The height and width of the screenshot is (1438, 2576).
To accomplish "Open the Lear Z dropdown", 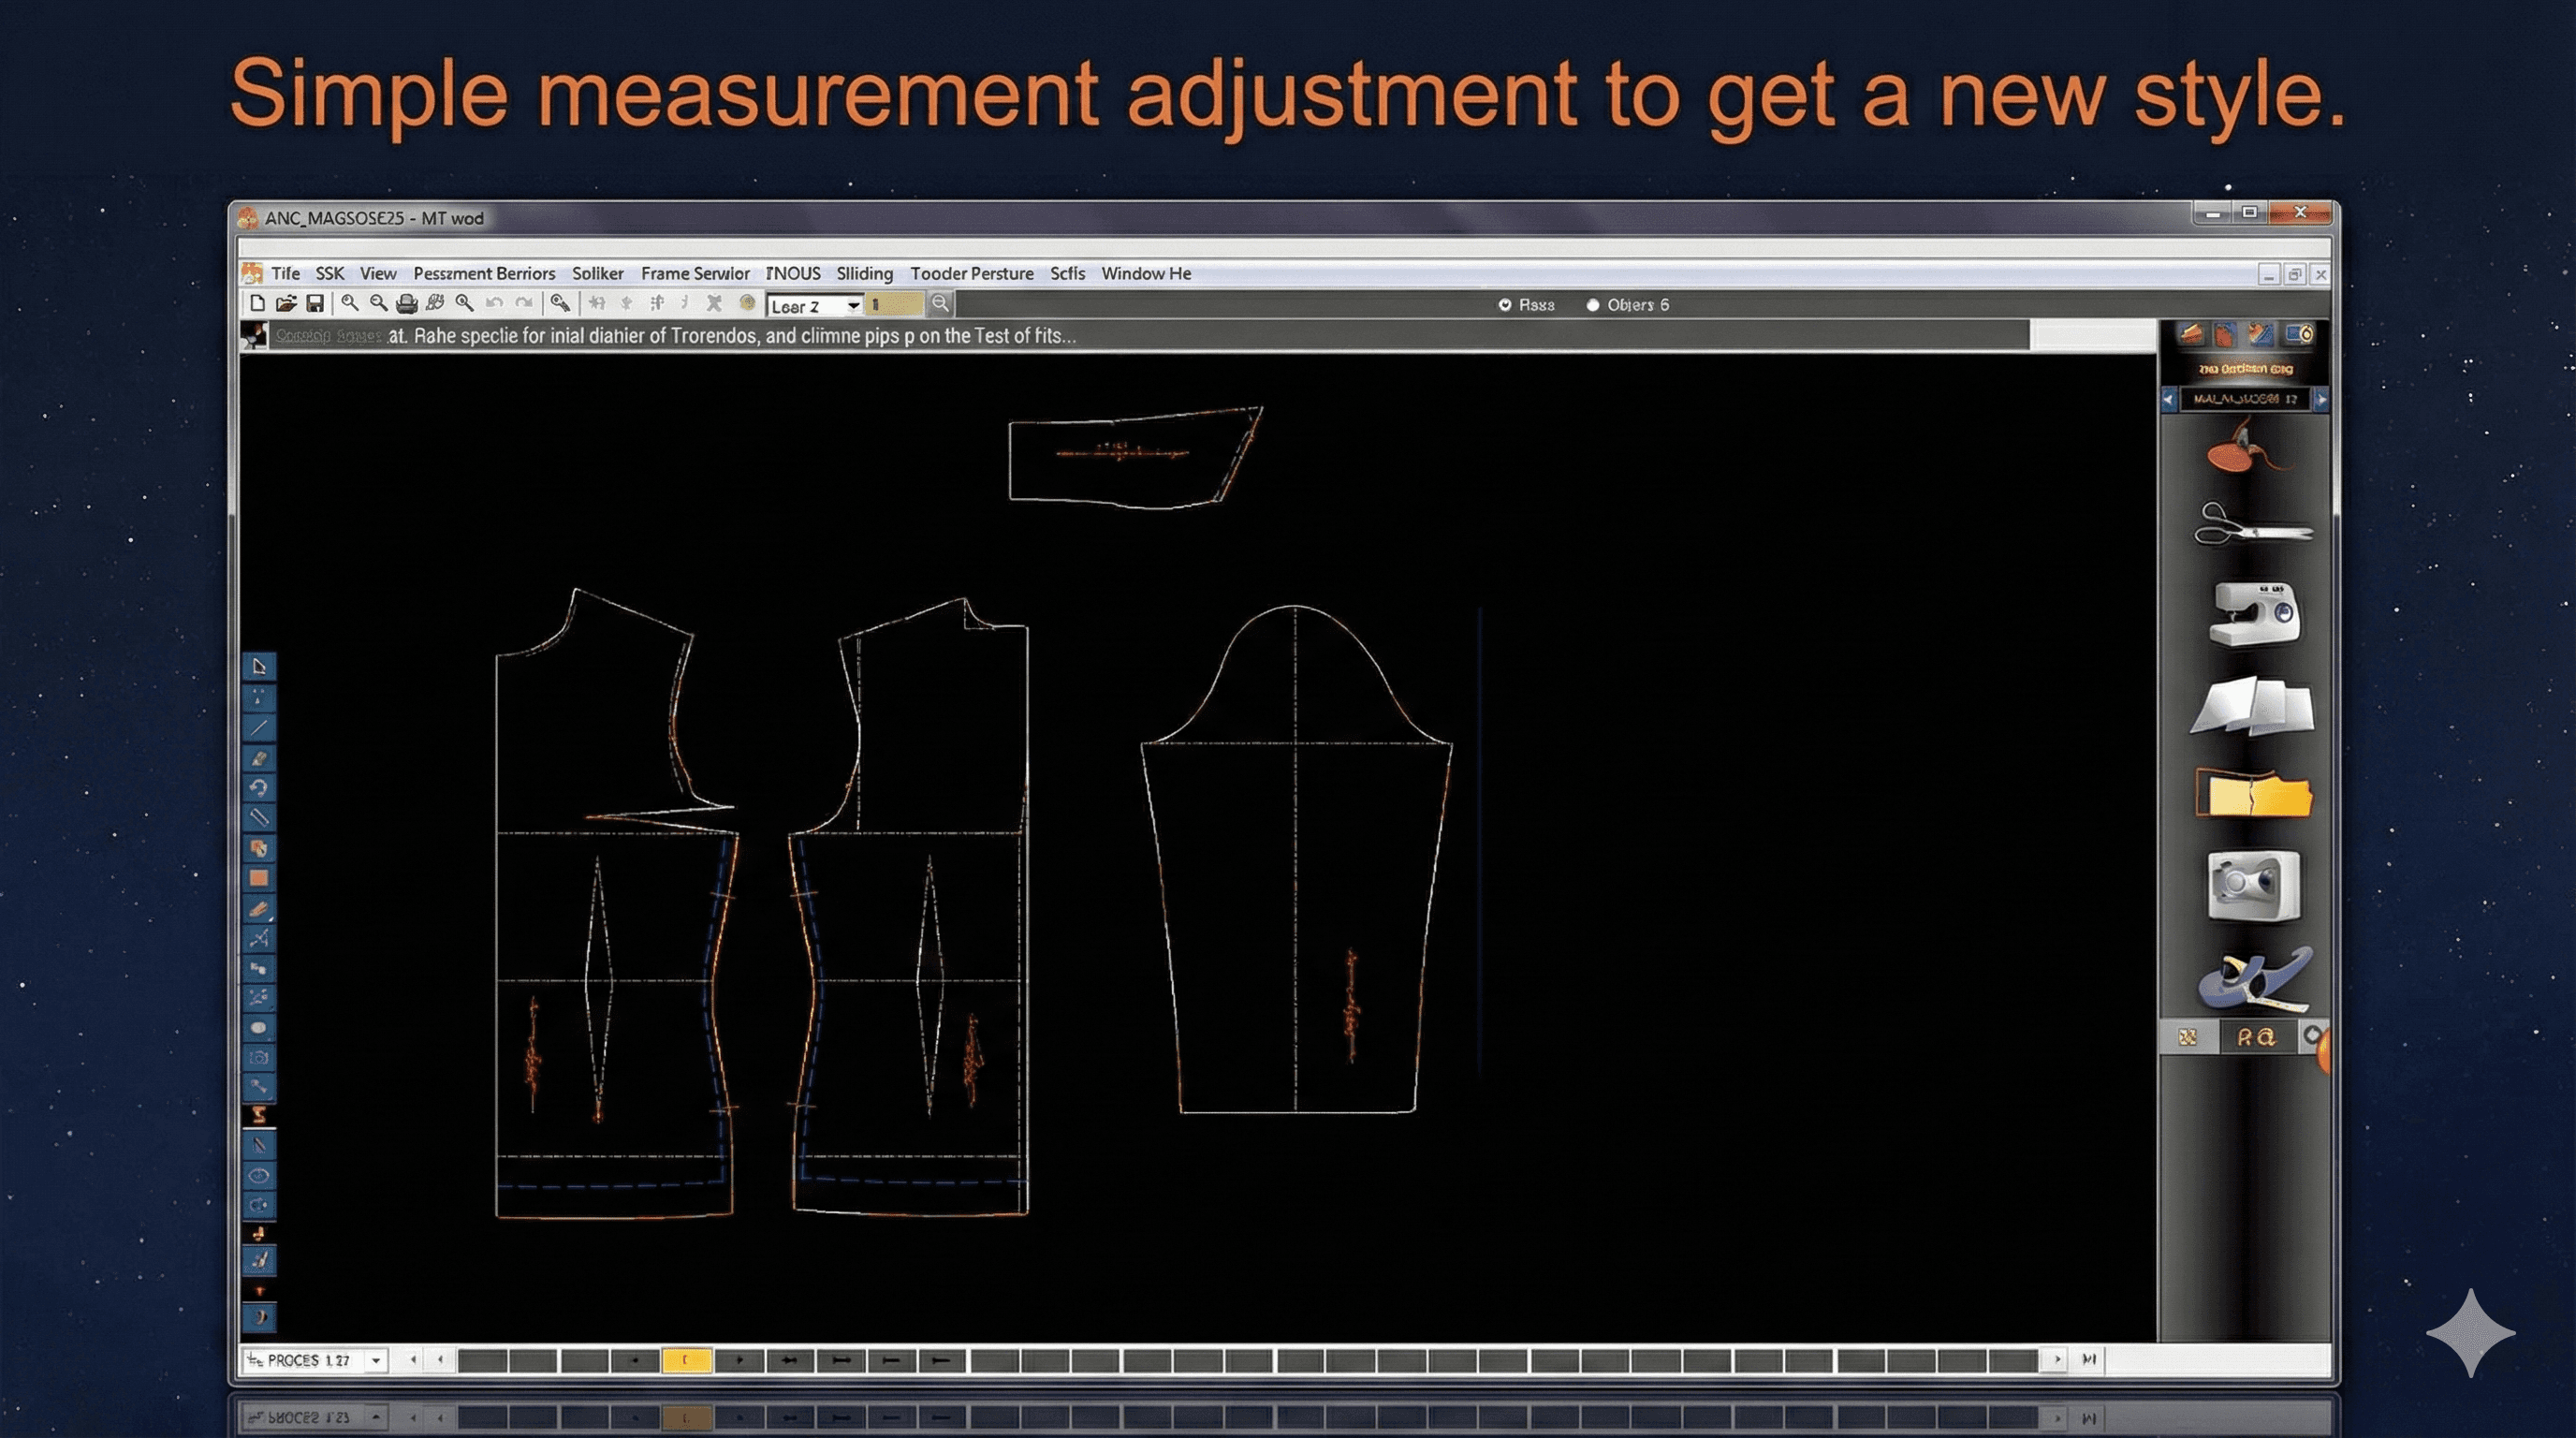I will (853, 306).
